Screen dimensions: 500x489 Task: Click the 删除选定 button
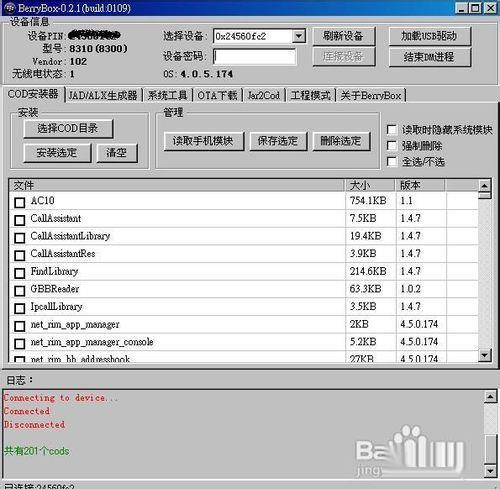(341, 141)
